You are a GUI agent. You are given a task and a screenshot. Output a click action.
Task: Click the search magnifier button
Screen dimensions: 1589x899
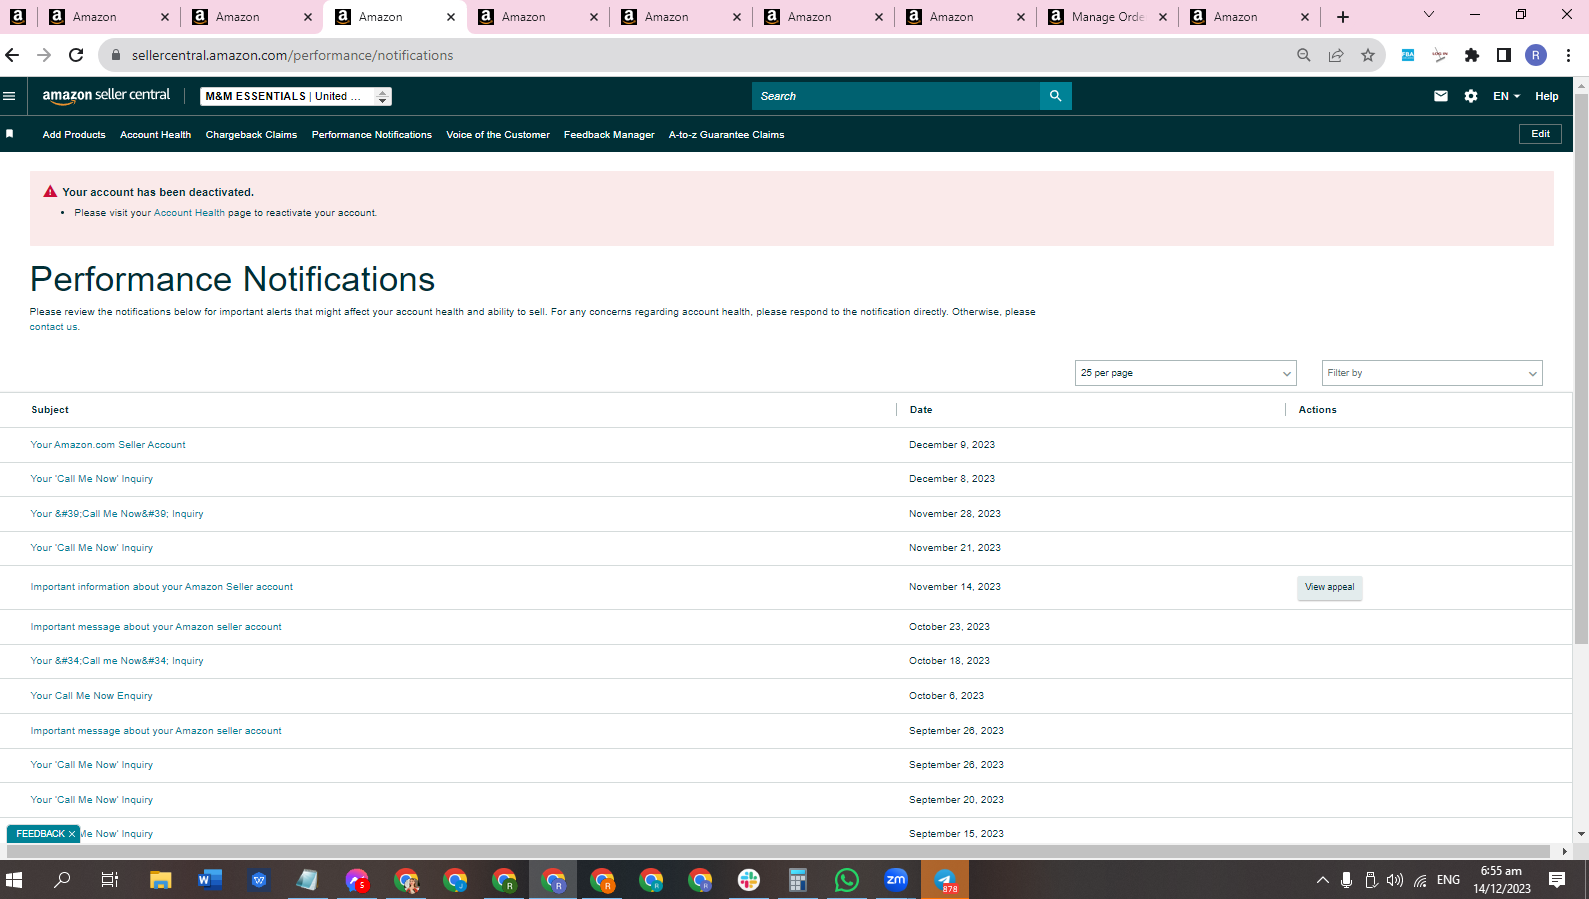pyautogui.click(x=1055, y=96)
